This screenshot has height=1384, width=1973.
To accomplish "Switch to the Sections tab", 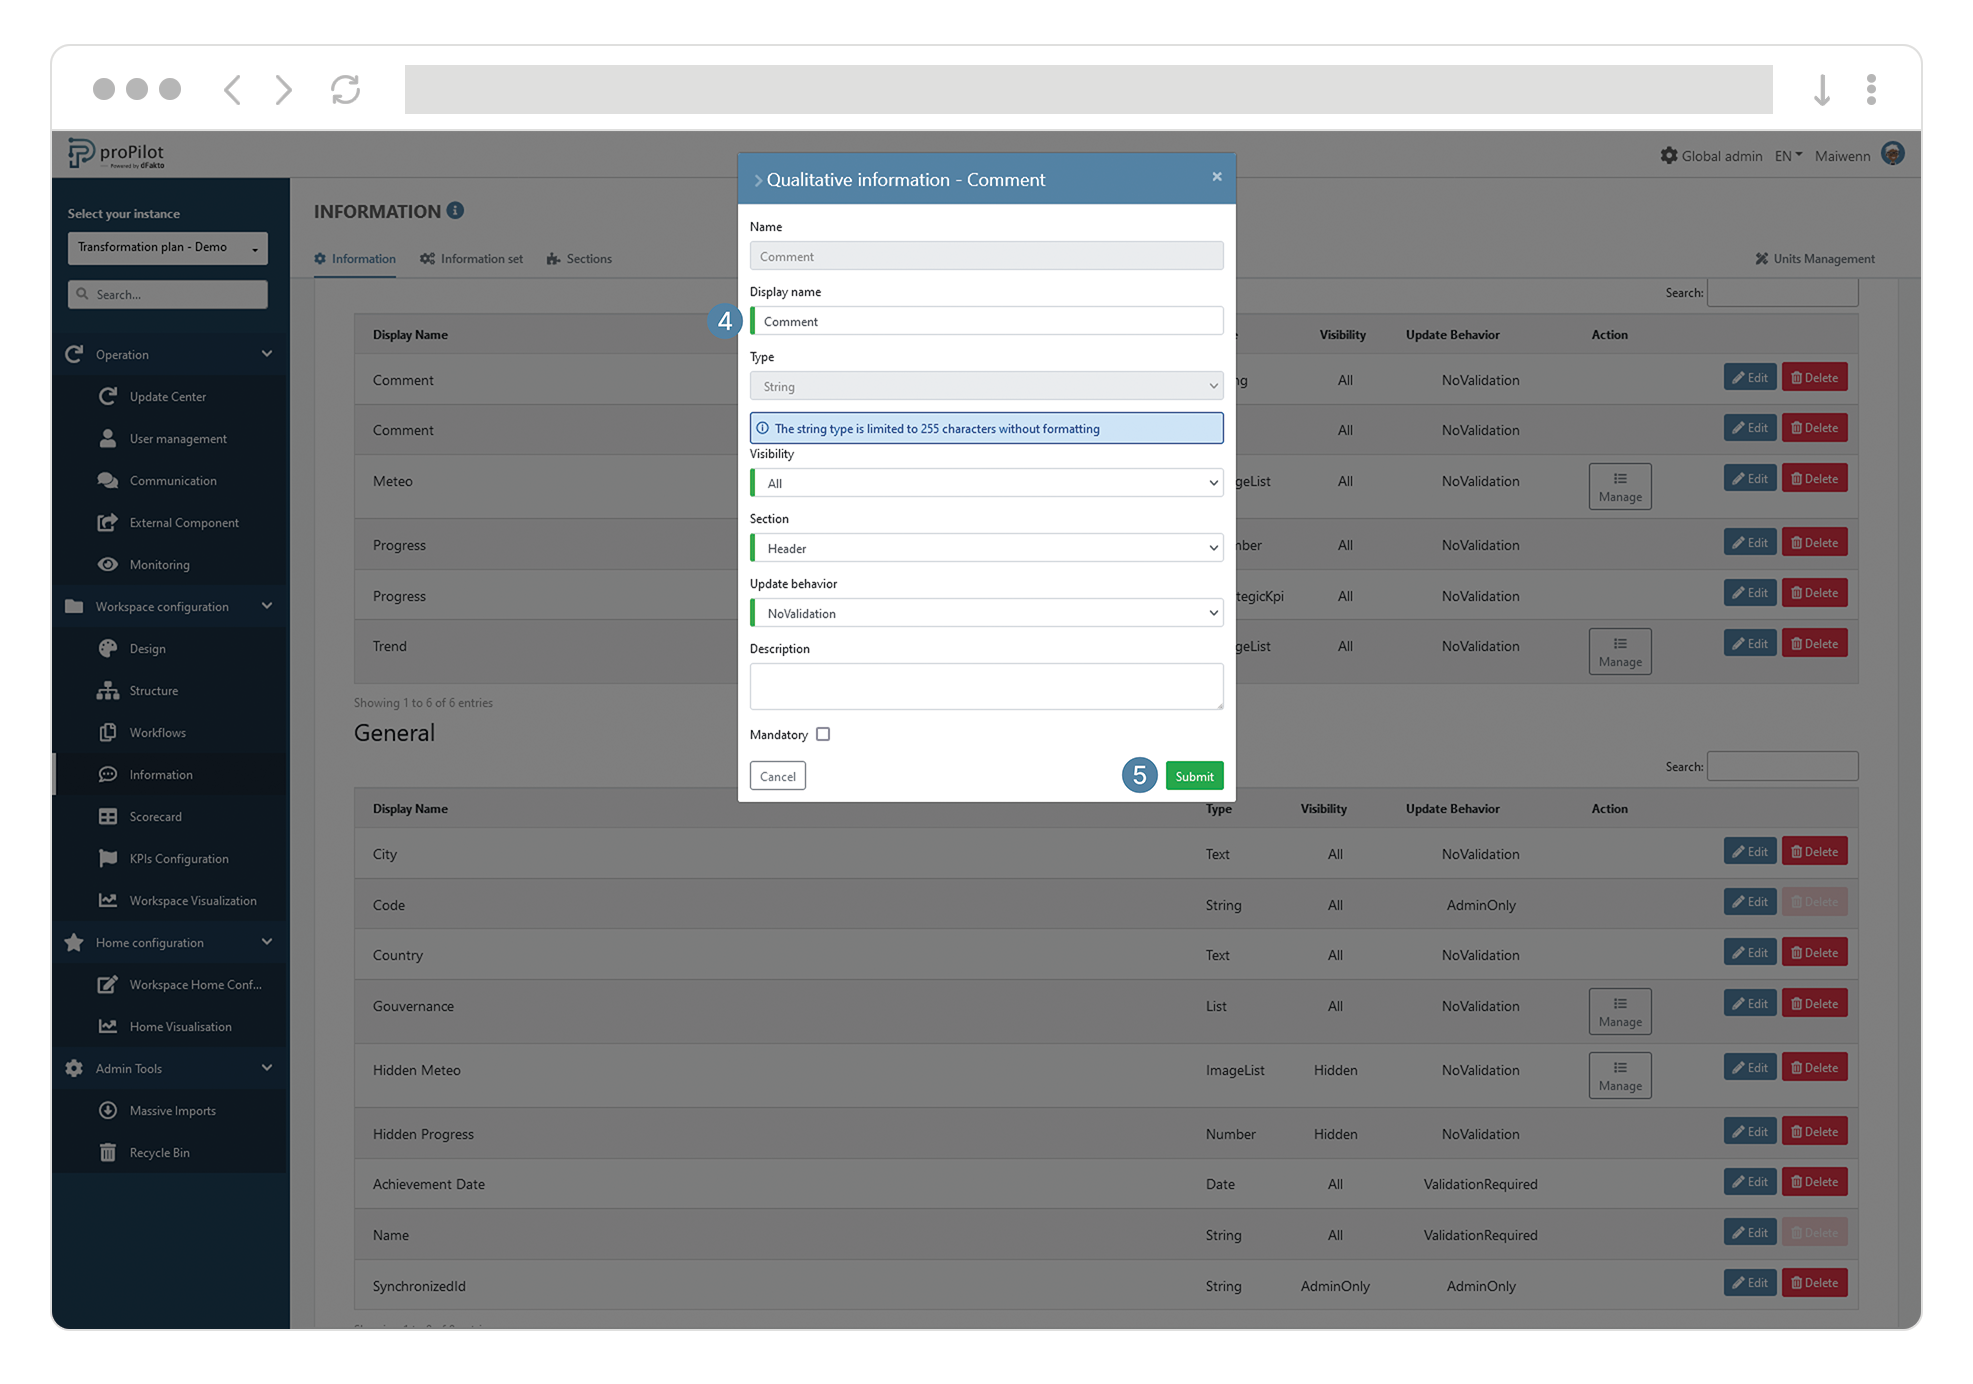I will 579,258.
